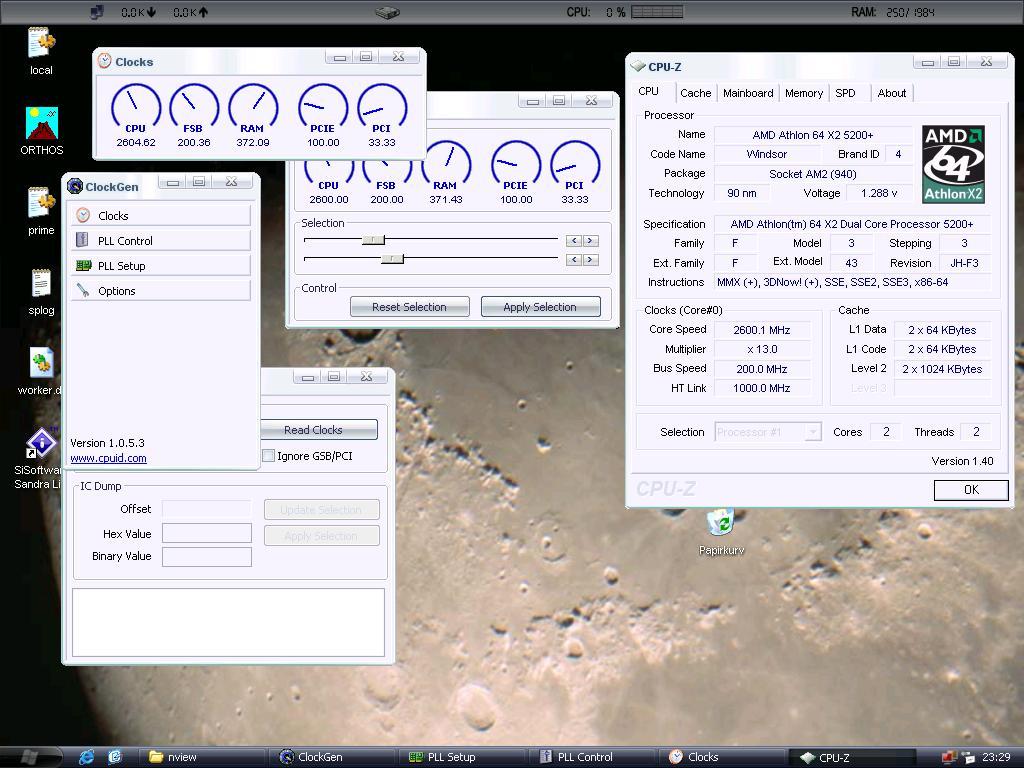
Task: Click left arrow of lower slider
Action: [x=574, y=259]
